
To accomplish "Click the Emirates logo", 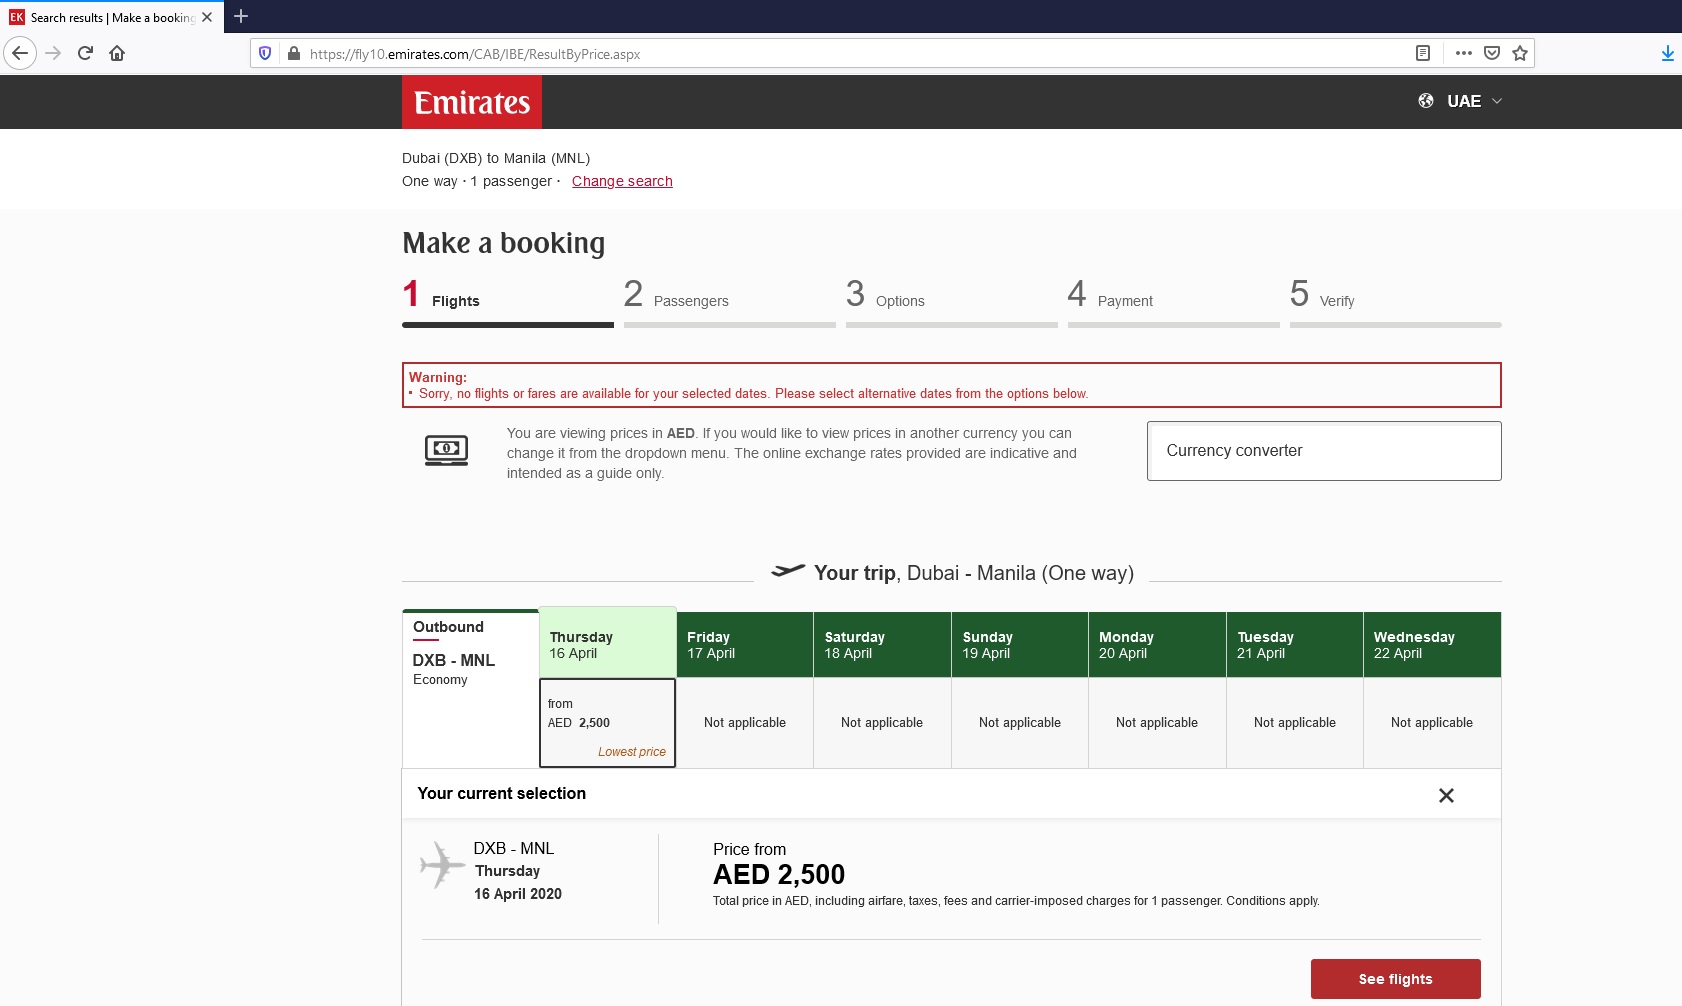I will point(471,102).
